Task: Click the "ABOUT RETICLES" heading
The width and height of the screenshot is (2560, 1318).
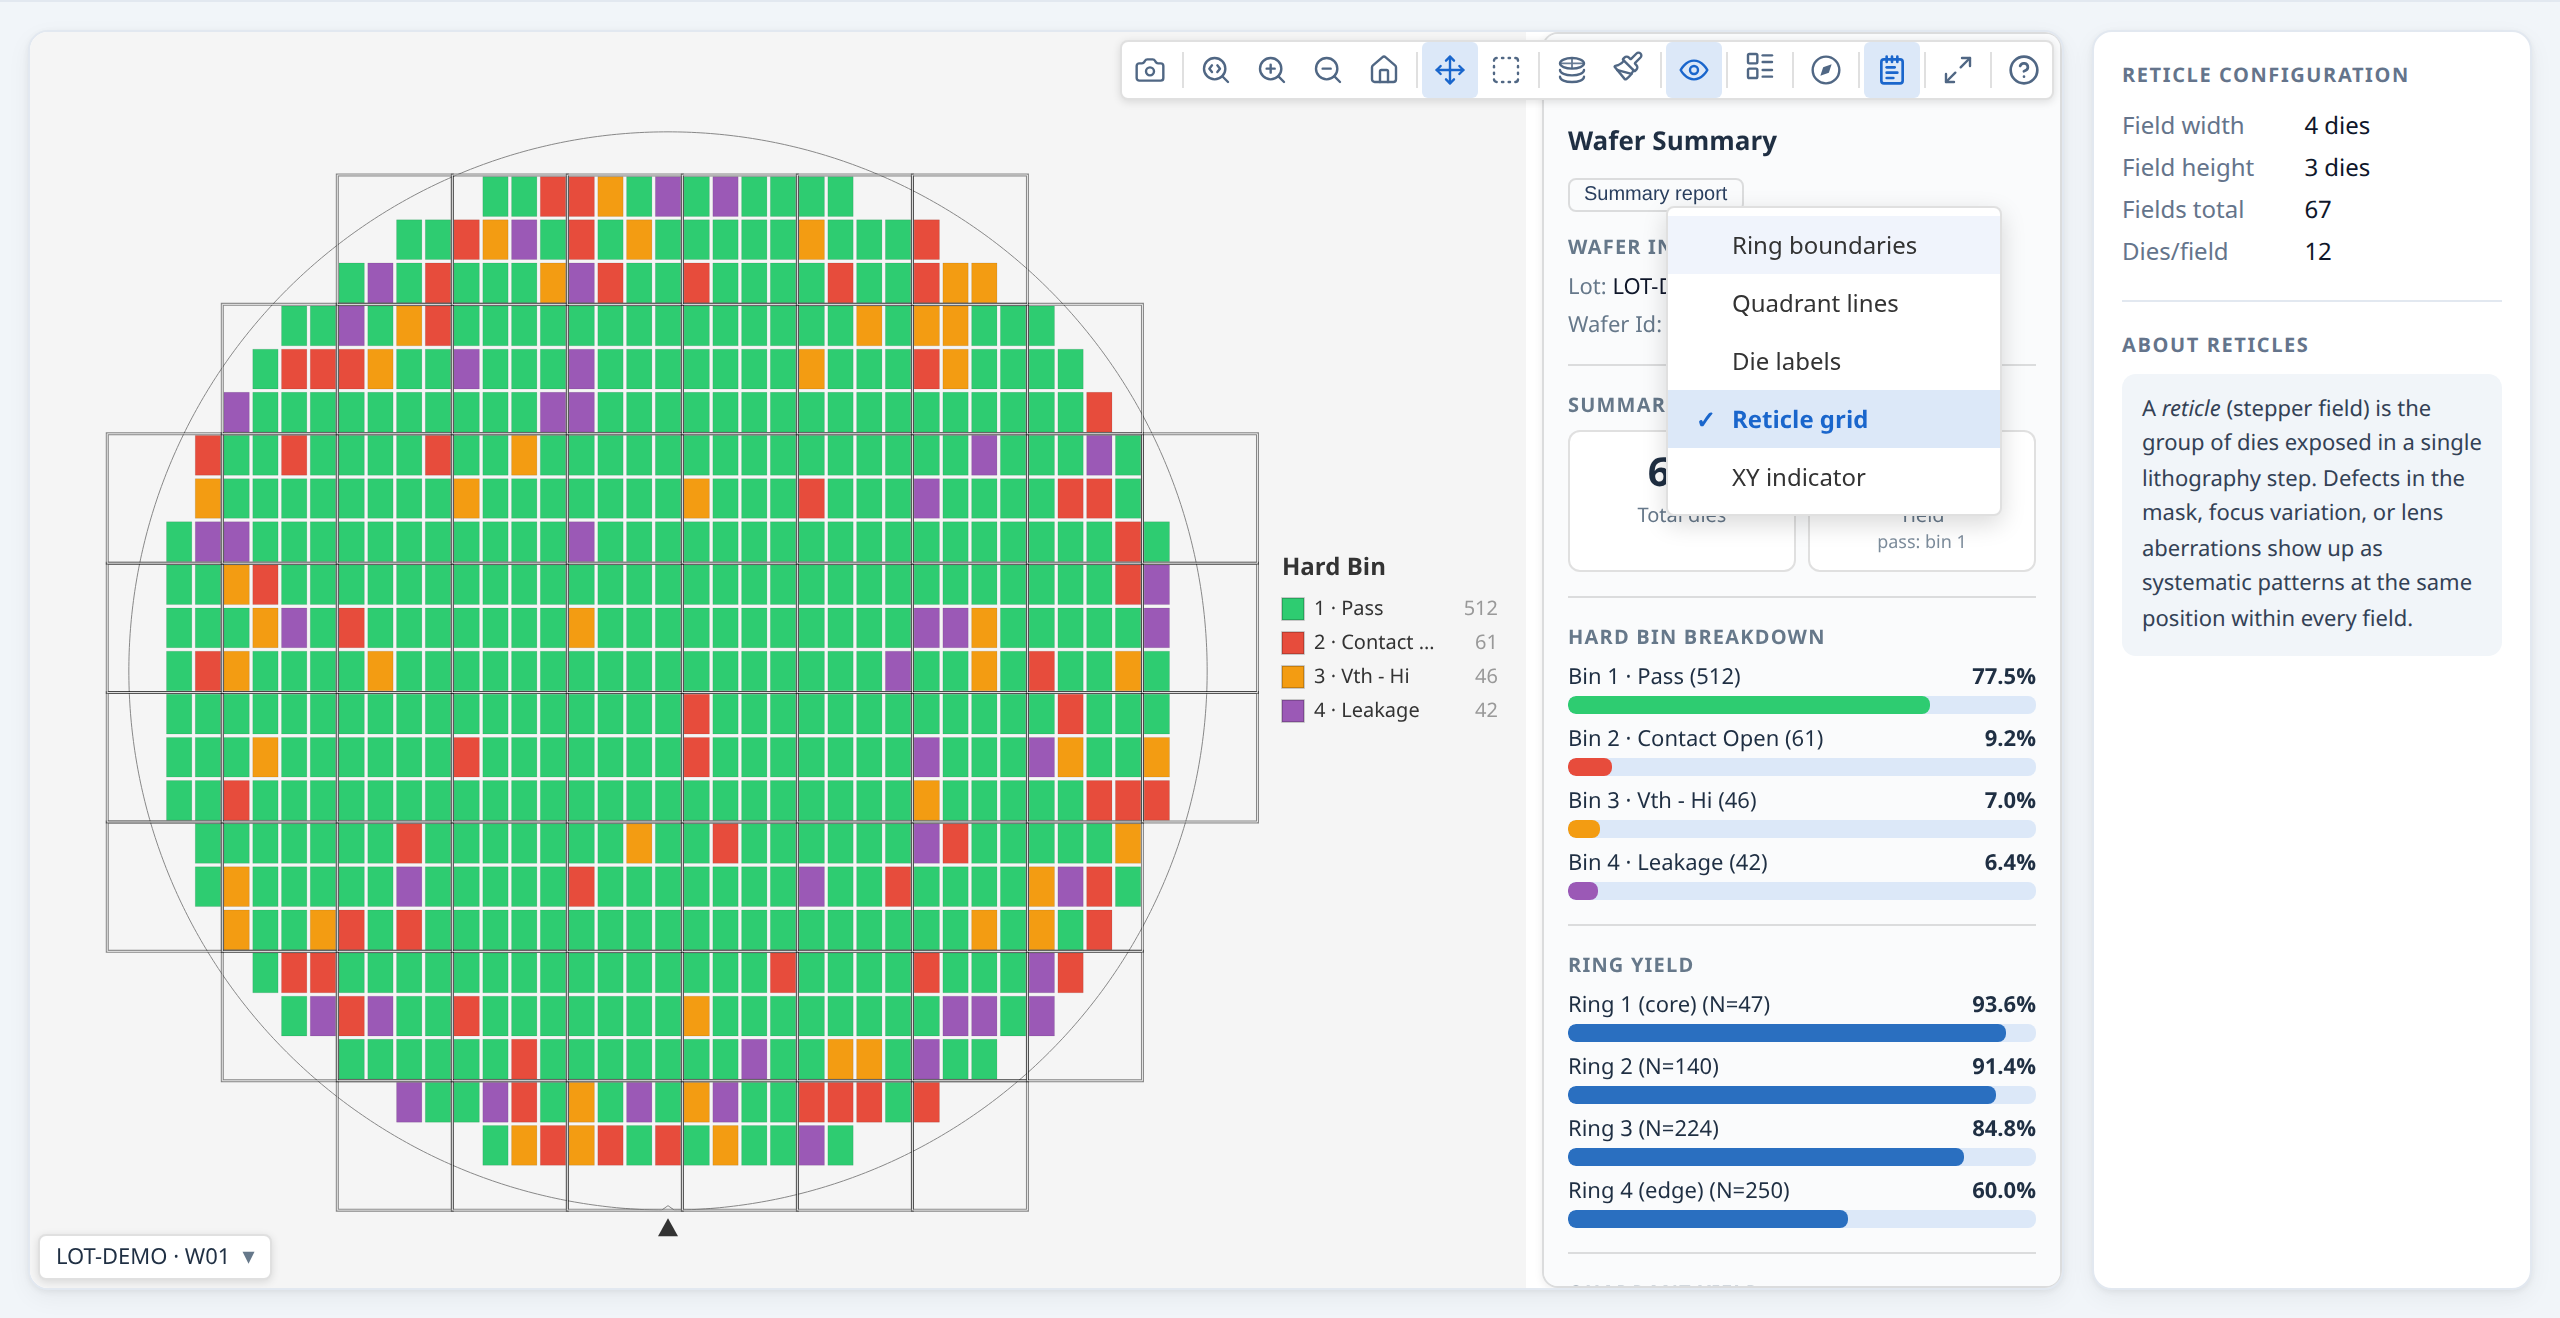Action: click(x=2215, y=345)
